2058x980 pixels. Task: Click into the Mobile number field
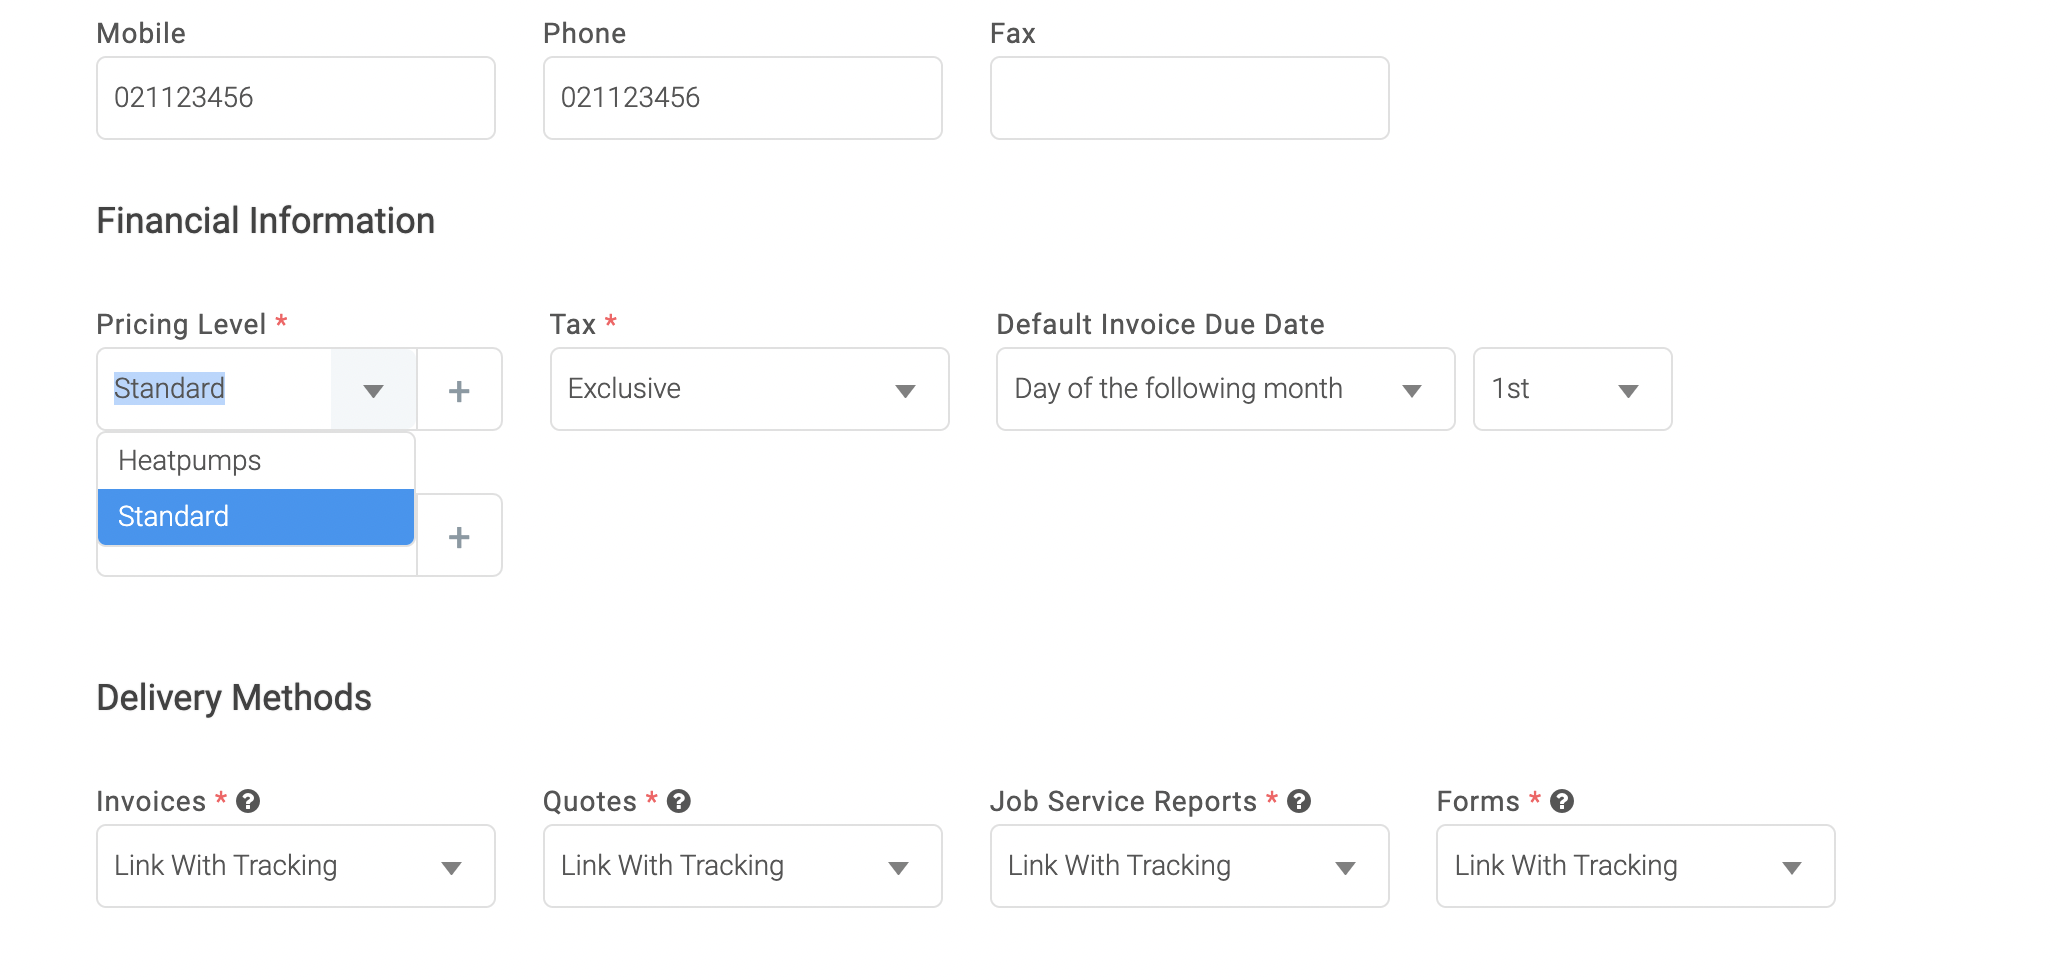click(296, 98)
